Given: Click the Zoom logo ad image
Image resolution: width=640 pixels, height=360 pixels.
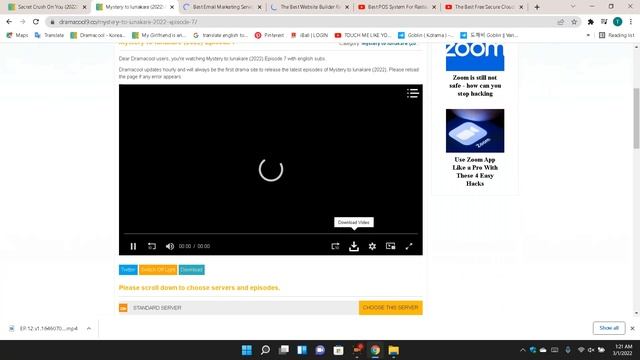Looking at the screenshot, I should tap(475, 57).
